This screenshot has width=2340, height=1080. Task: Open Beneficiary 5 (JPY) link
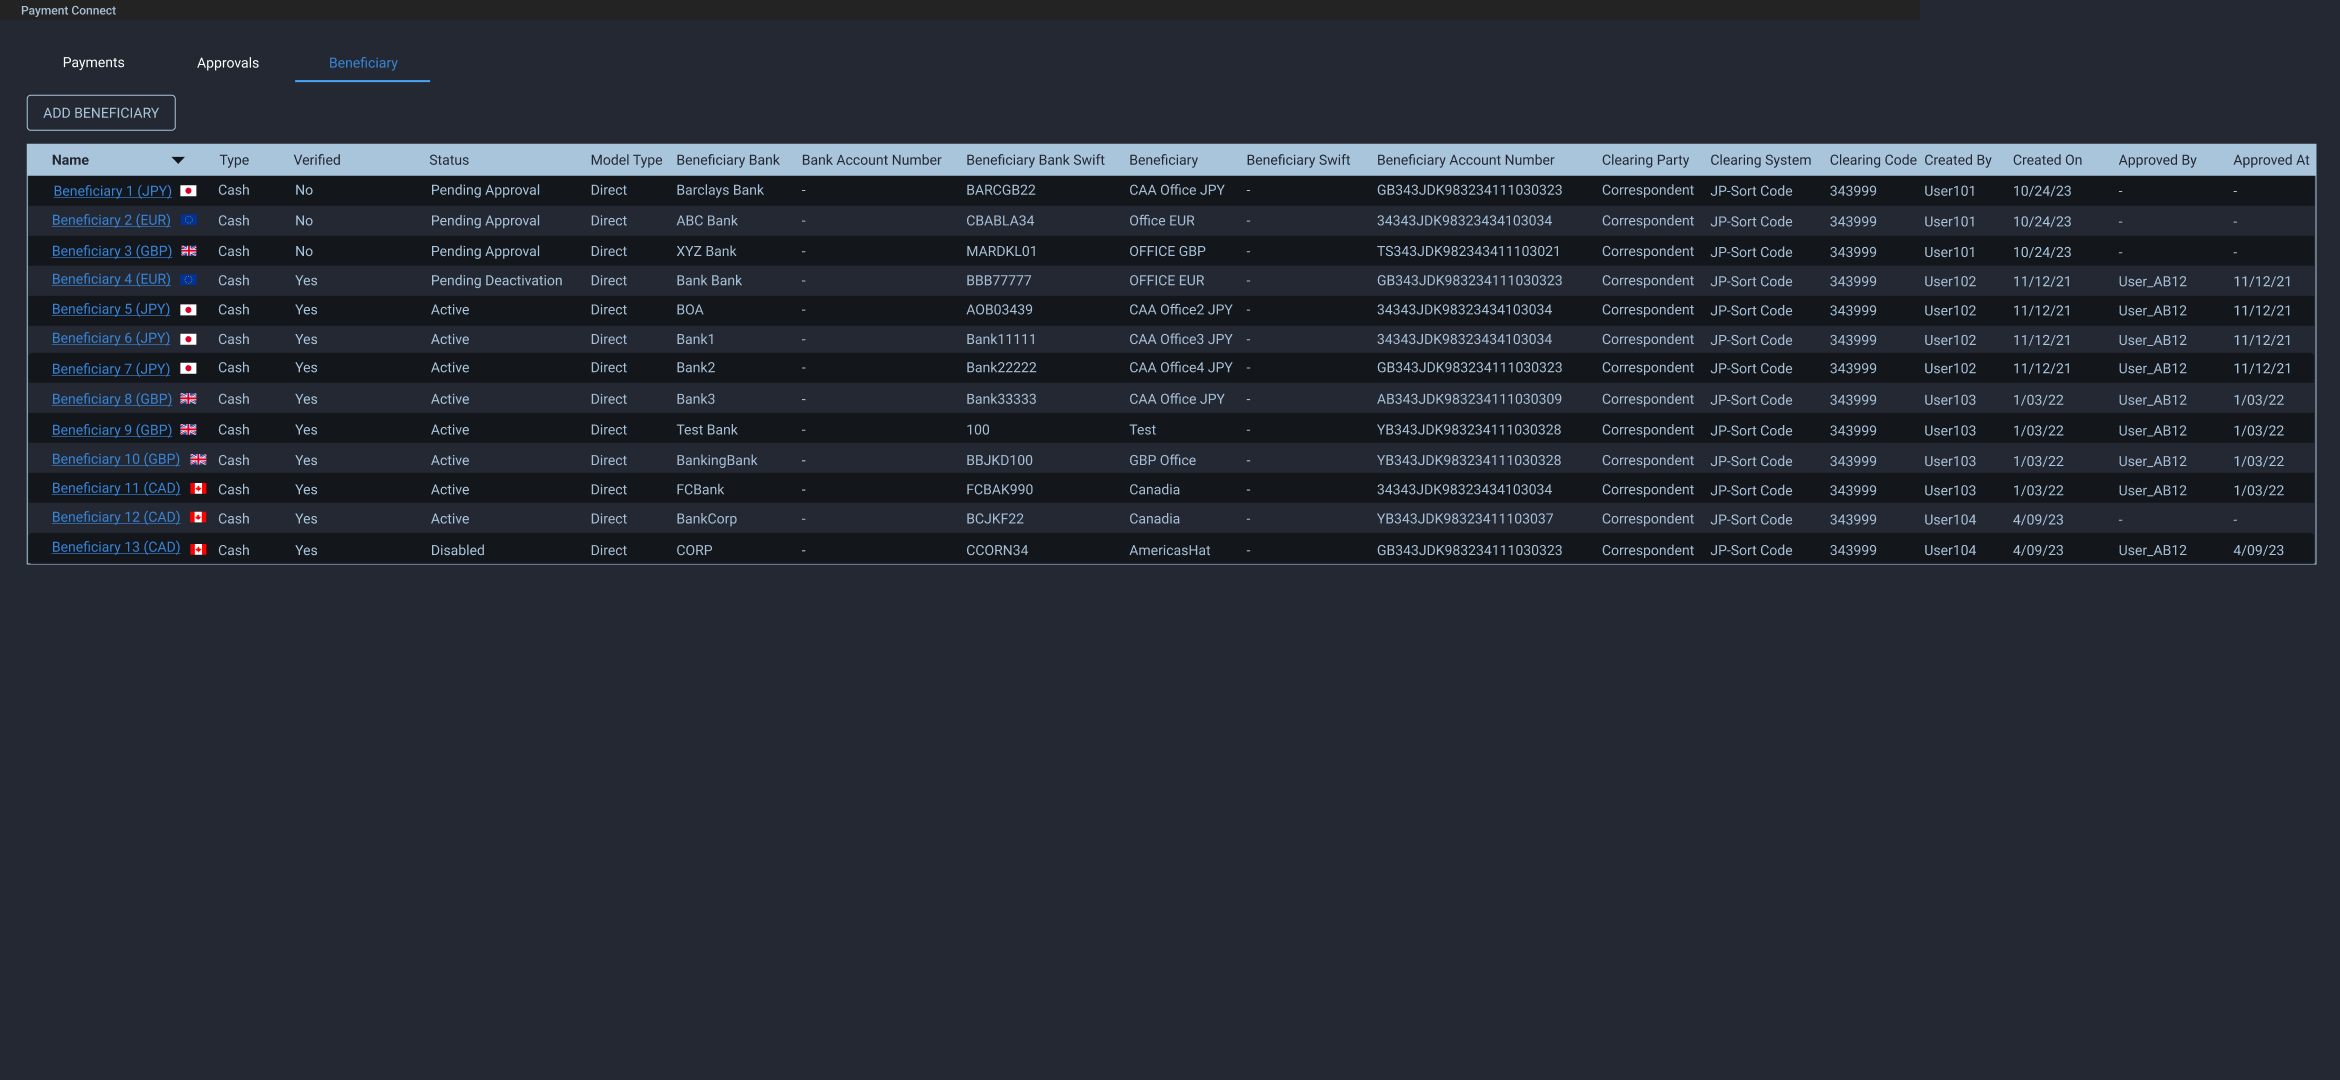111,309
